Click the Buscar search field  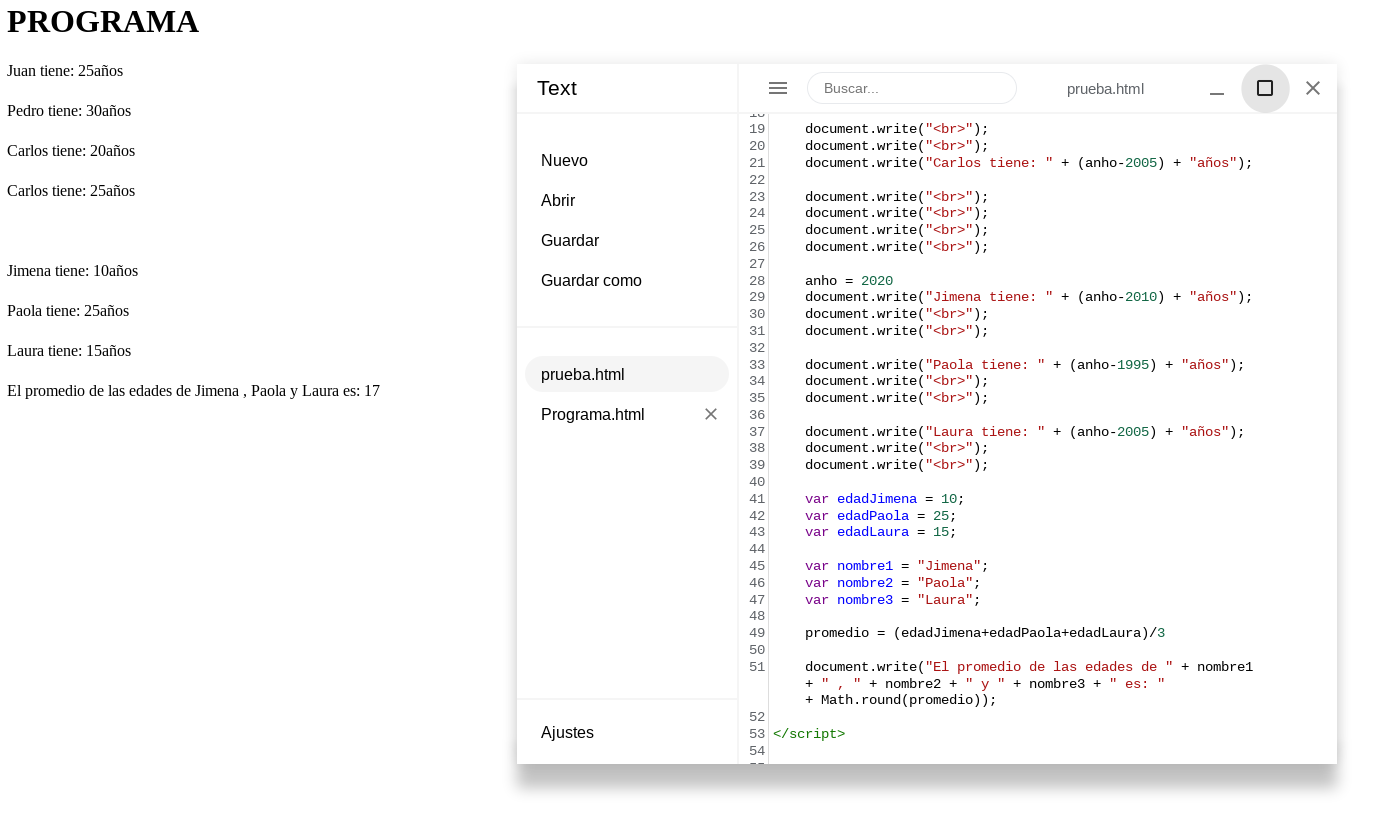912,88
